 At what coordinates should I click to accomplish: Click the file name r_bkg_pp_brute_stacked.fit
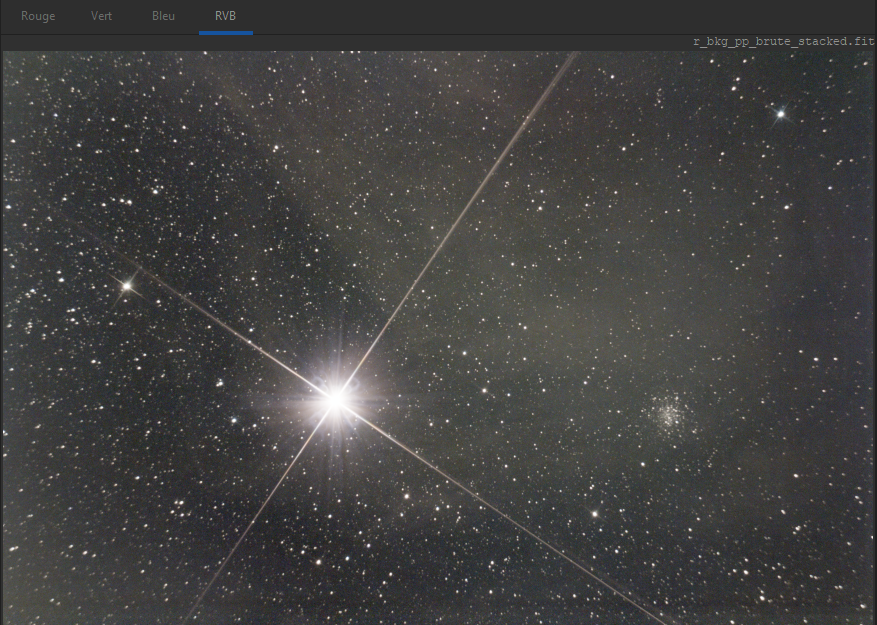783,41
